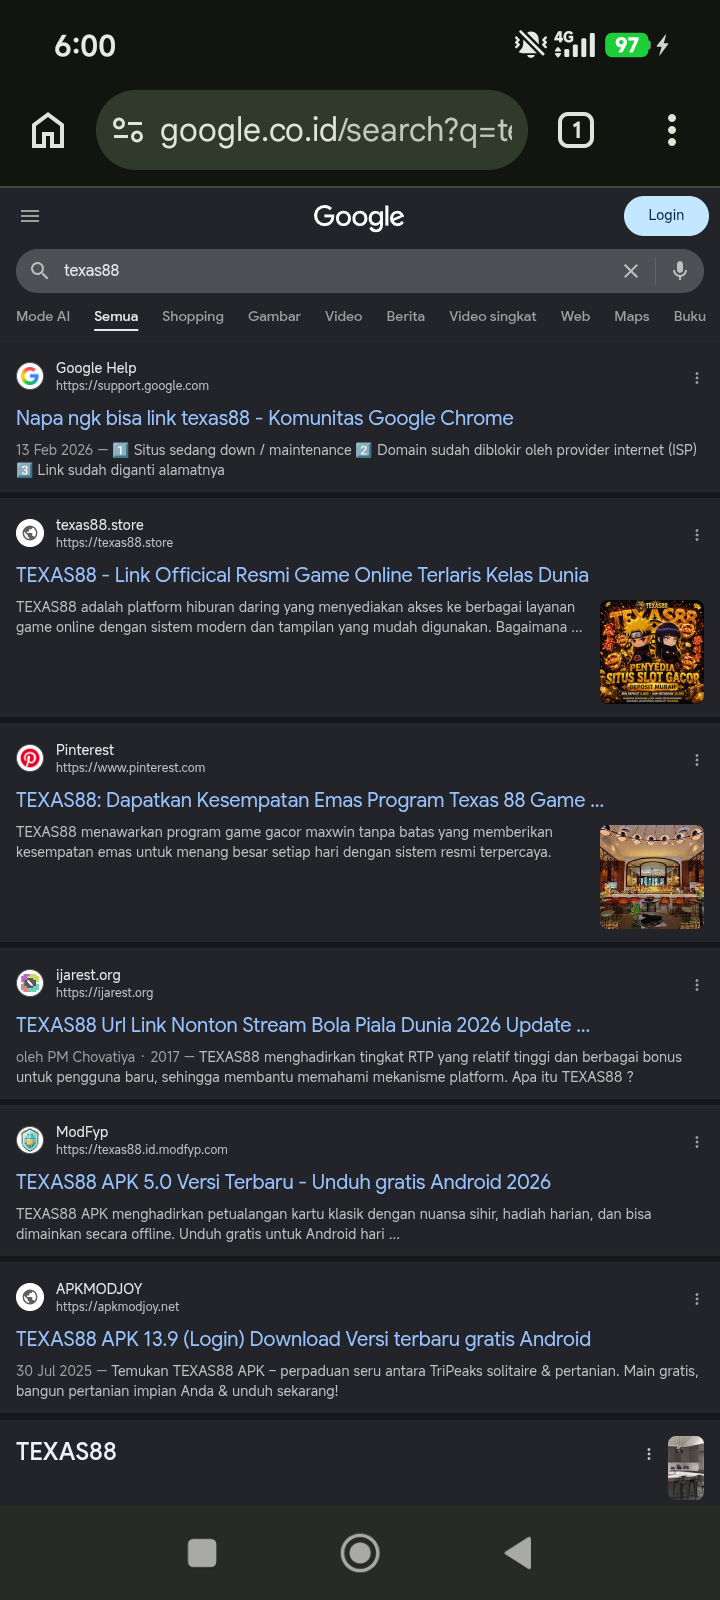Open texas88.store slot gacor thumbnail
Viewport: 720px width, 1600px height.
click(652, 652)
